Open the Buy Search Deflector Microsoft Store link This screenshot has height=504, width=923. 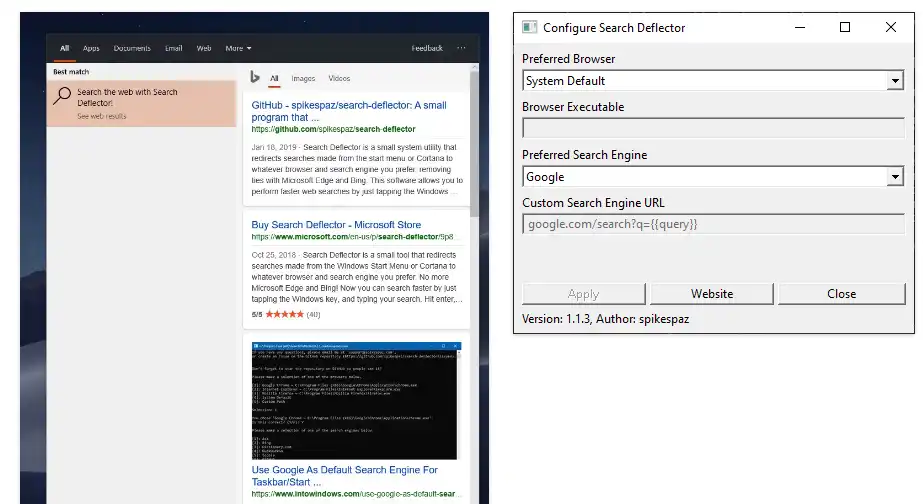coord(336,225)
